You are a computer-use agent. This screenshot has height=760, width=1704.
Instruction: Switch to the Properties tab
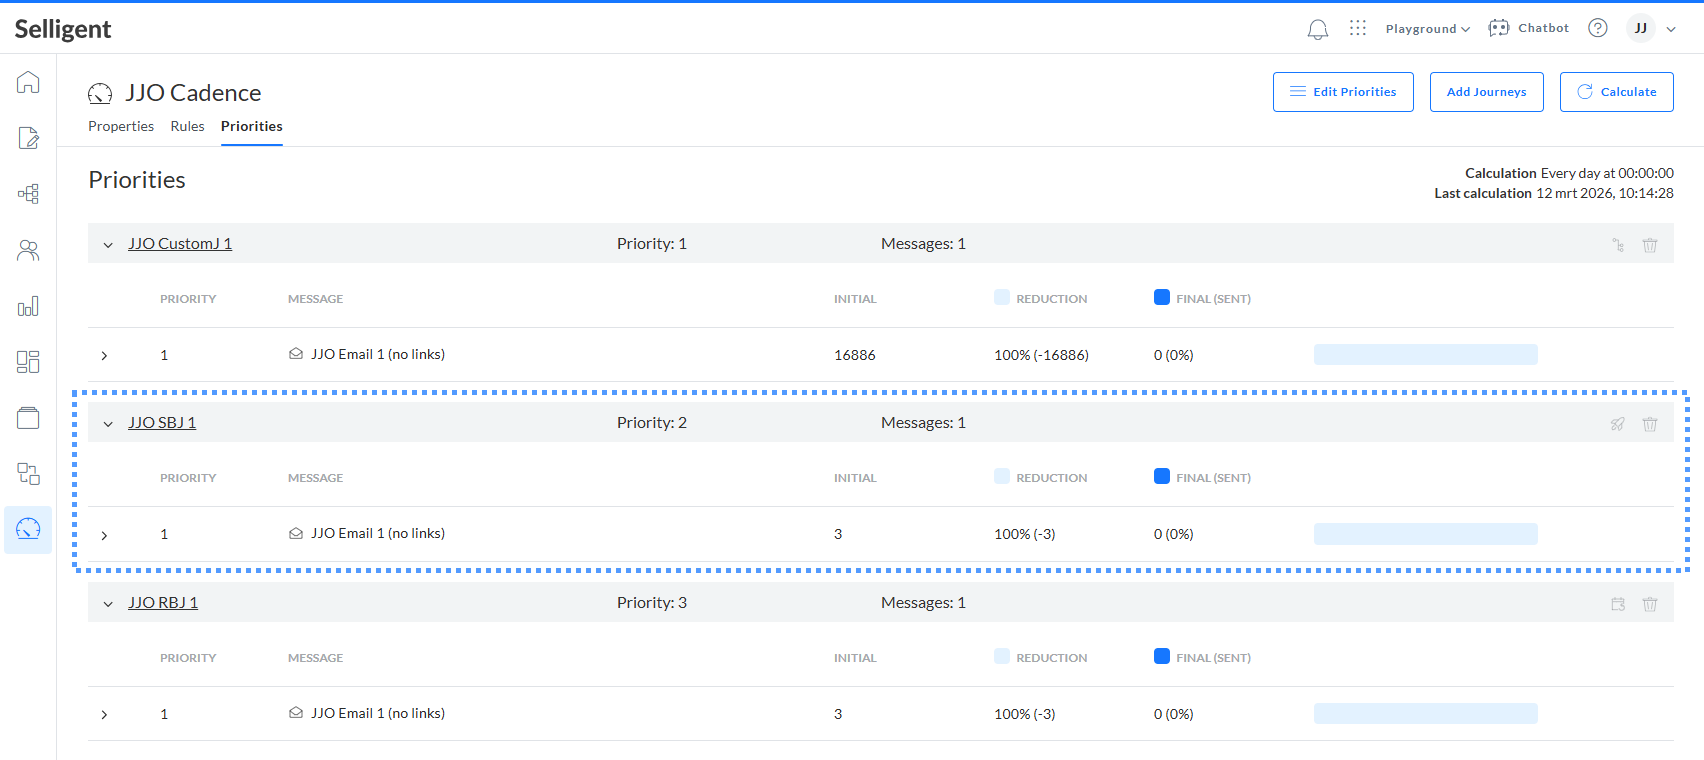pos(121,126)
